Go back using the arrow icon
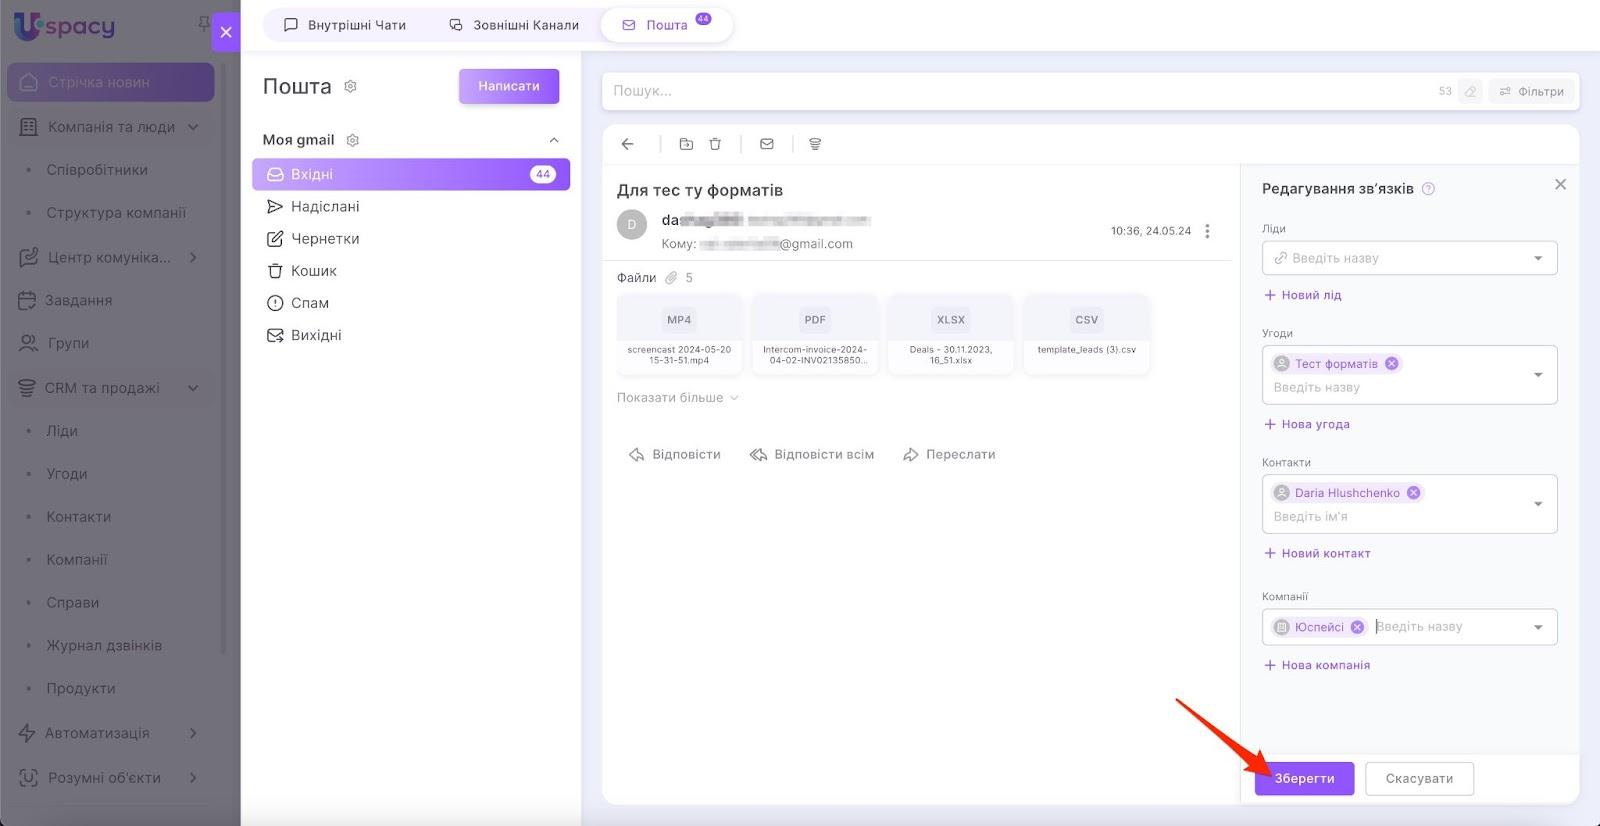 click(628, 144)
